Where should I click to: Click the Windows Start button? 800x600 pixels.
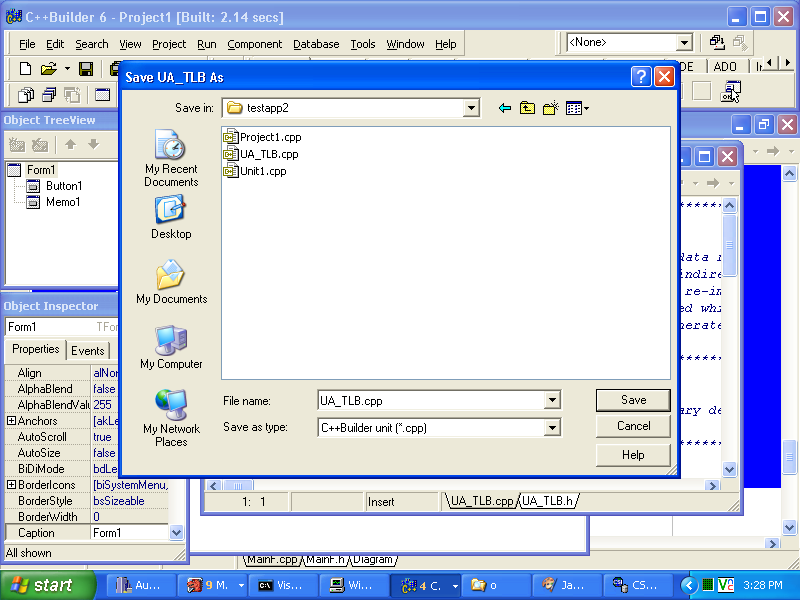47,585
